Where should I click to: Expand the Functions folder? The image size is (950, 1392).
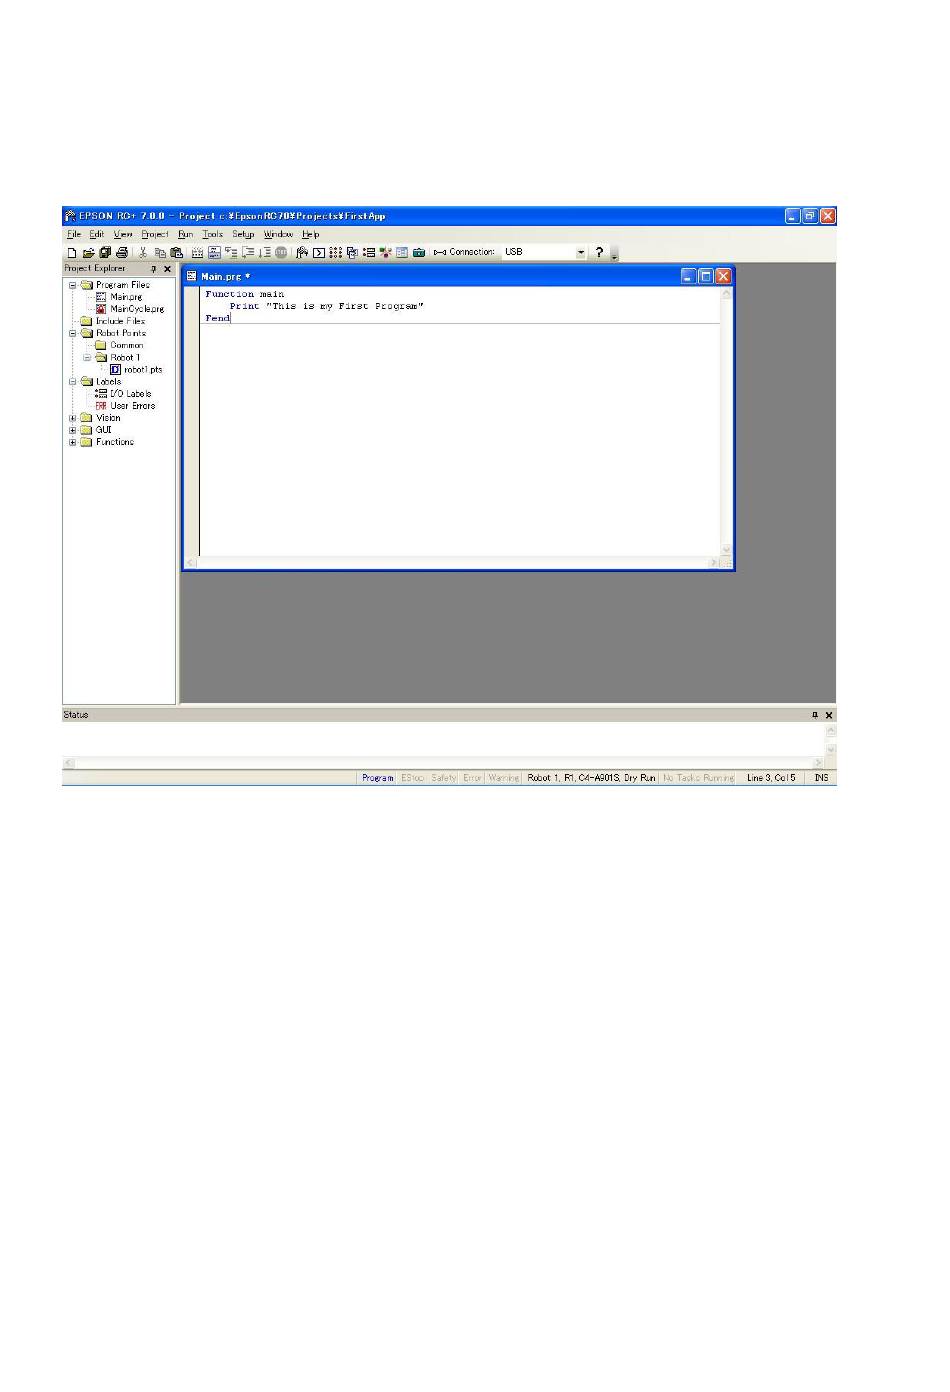tap(72, 442)
